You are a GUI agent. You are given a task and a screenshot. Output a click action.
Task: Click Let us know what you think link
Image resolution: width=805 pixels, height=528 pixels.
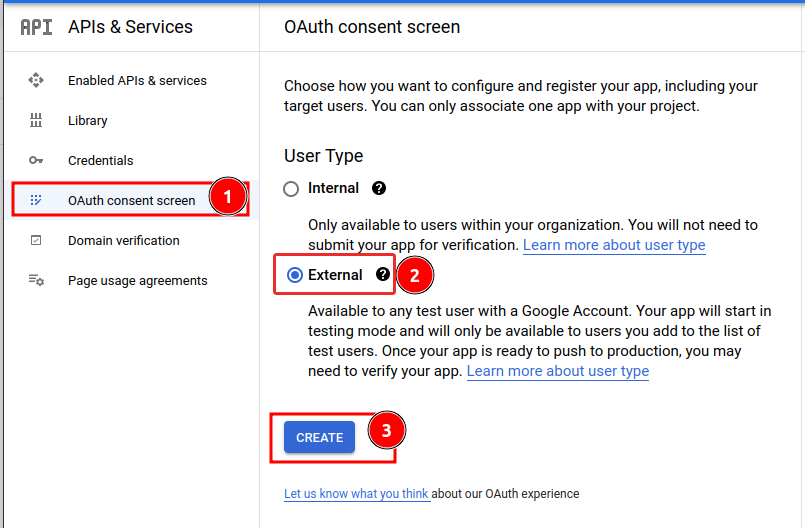point(356,494)
